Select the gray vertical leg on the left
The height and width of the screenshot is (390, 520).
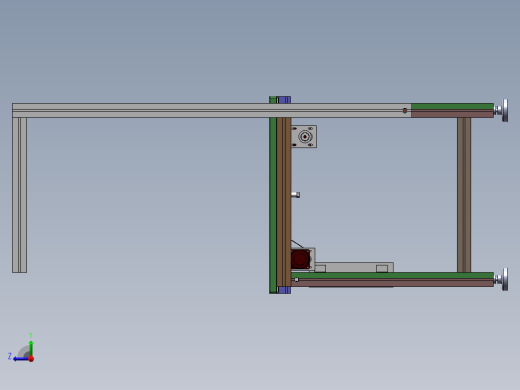click(19, 195)
